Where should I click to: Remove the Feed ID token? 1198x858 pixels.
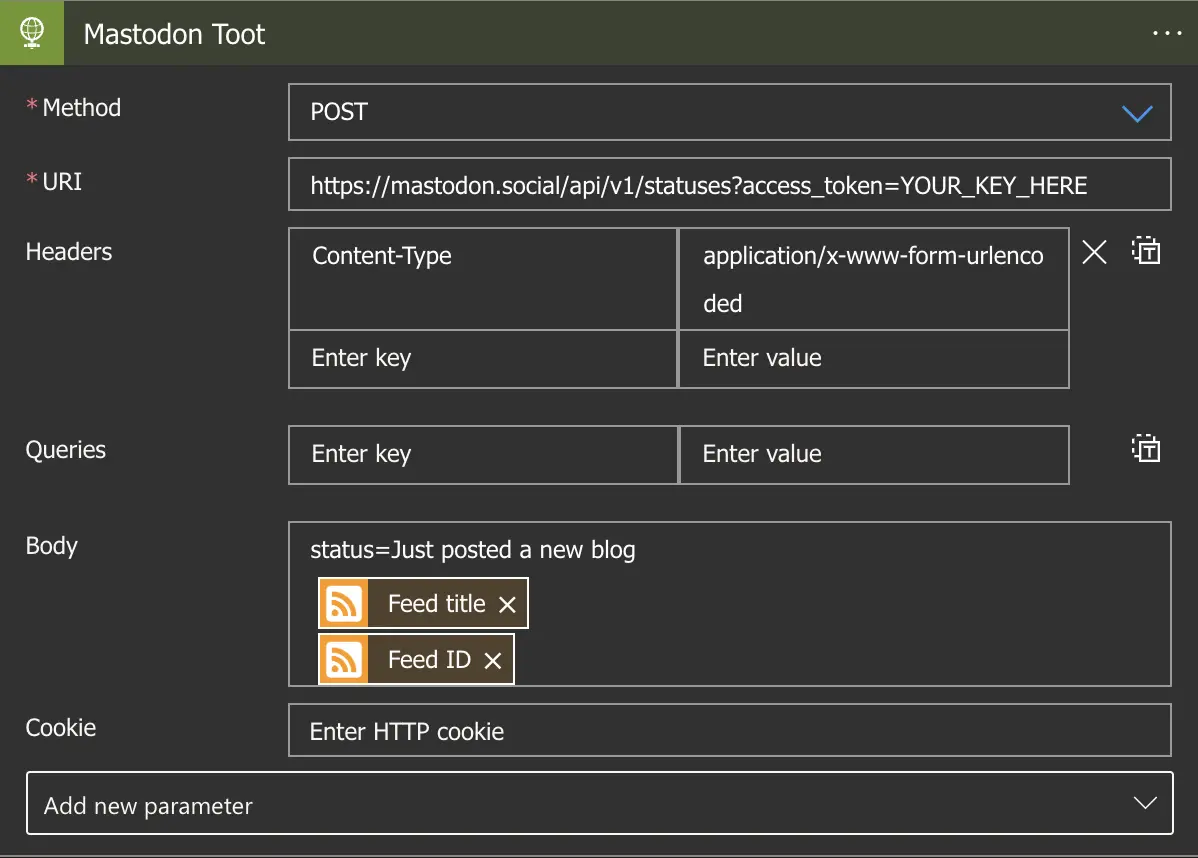(x=493, y=661)
